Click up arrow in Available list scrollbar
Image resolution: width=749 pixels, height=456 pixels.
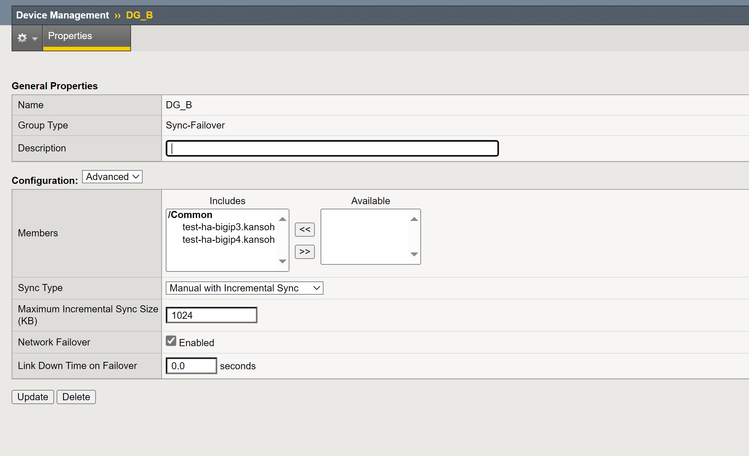tap(414, 219)
